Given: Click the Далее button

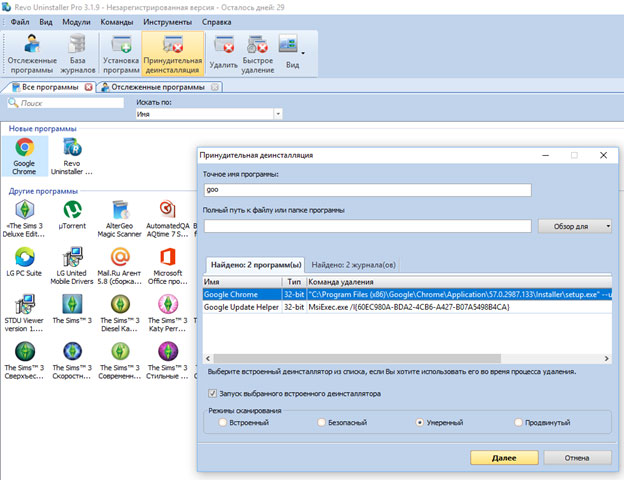Looking at the screenshot, I should point(504,458).
